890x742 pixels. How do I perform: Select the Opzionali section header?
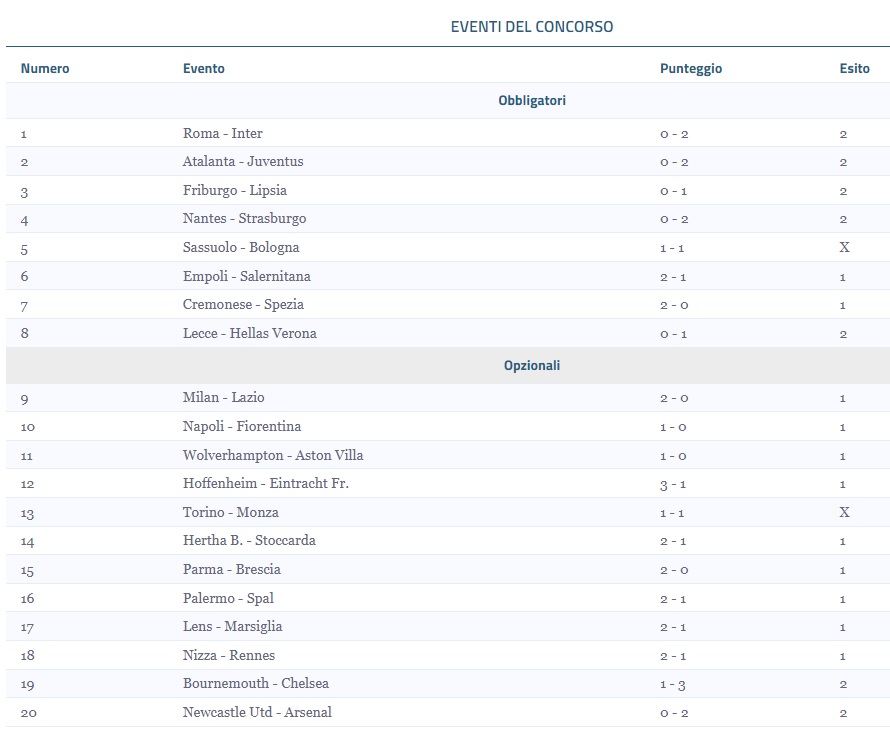[x=532, y=366]
